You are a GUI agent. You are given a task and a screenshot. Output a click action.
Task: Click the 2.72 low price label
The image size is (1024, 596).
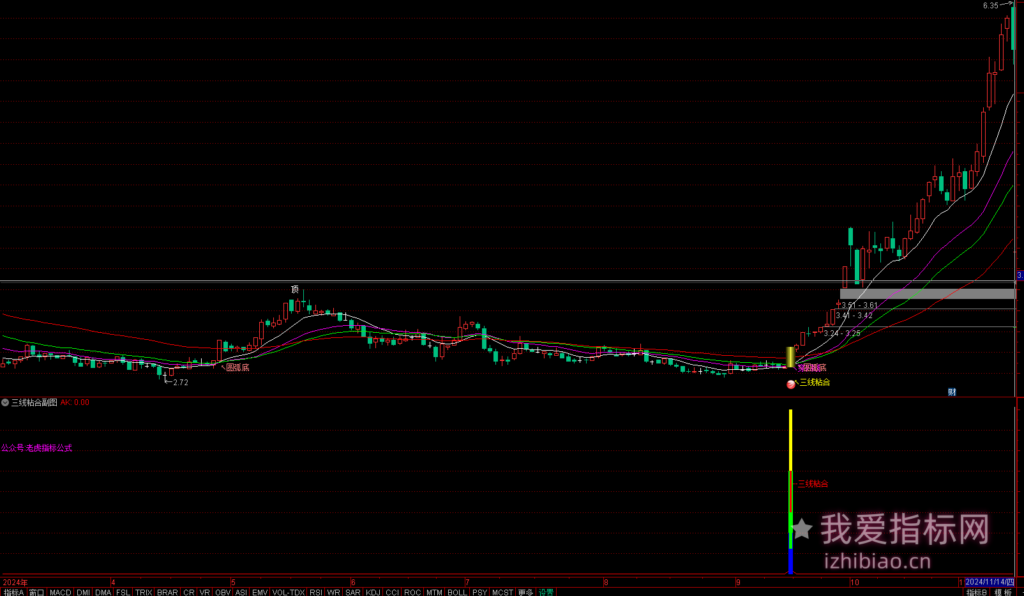coord(180,383)
